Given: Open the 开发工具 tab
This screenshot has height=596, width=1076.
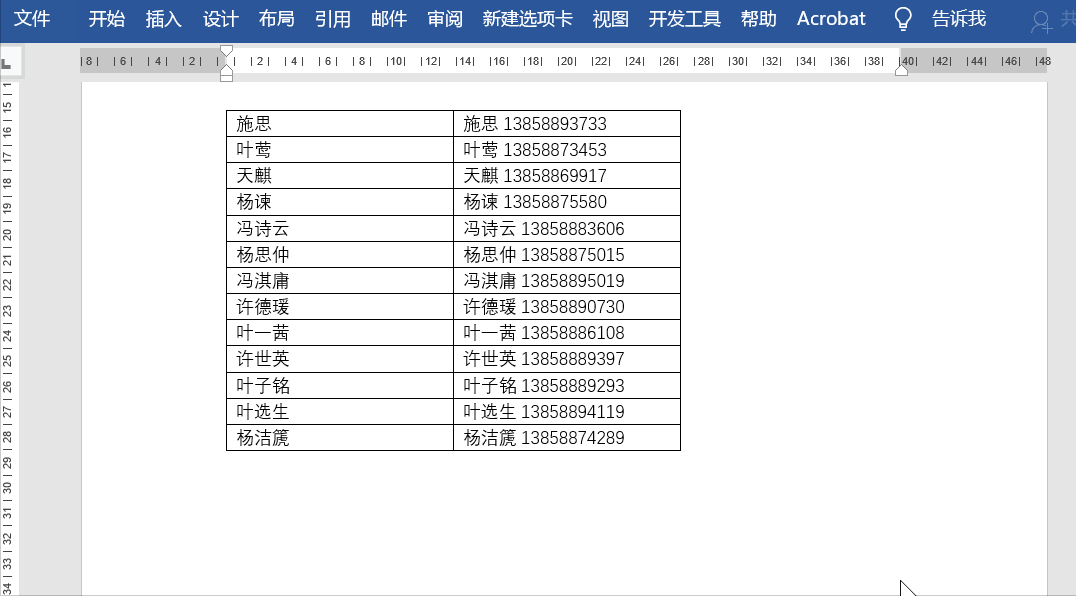Looking at the screenshot, I should (x=684, y=18).
